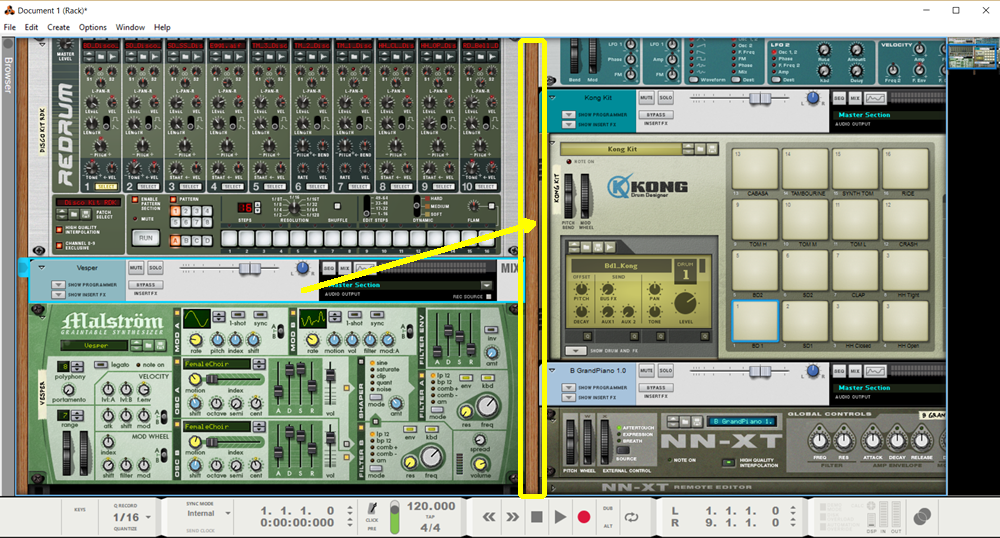Click Bypass on the Vesper channel
Viewport: 1000px width, 538px height.
click(145, 285)
